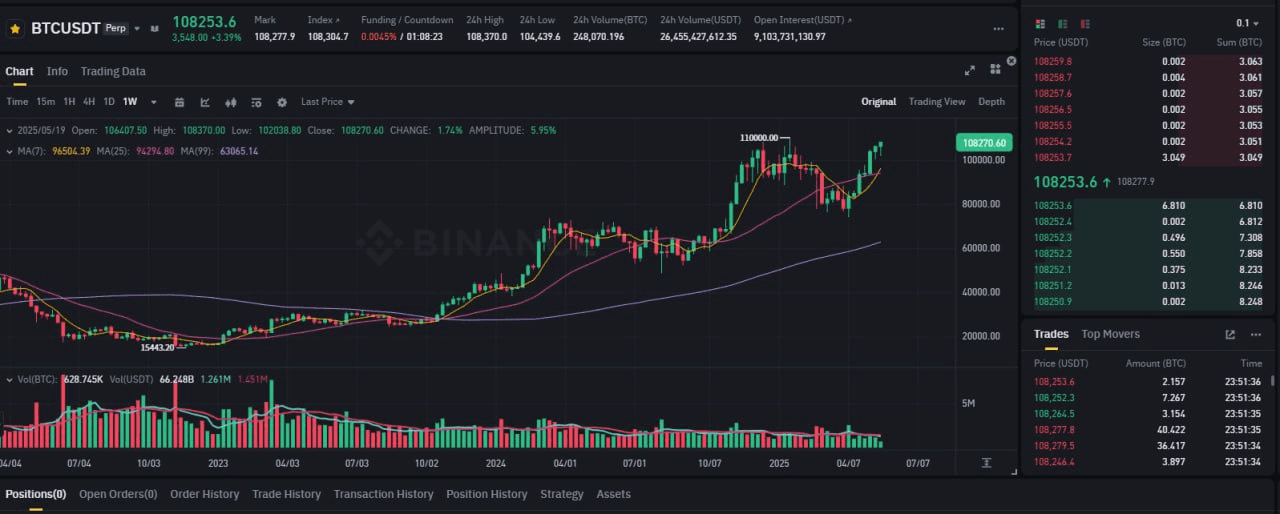Click trade row with amount 40.422

1148,429
